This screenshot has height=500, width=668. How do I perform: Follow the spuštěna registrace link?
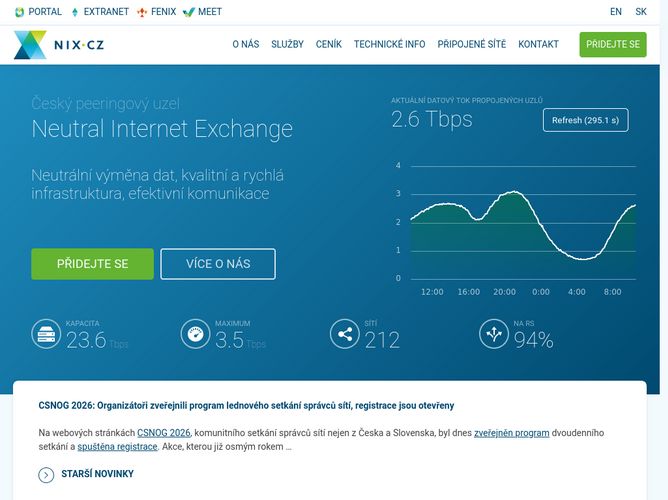pyautogui.click(x=117, y=447)
